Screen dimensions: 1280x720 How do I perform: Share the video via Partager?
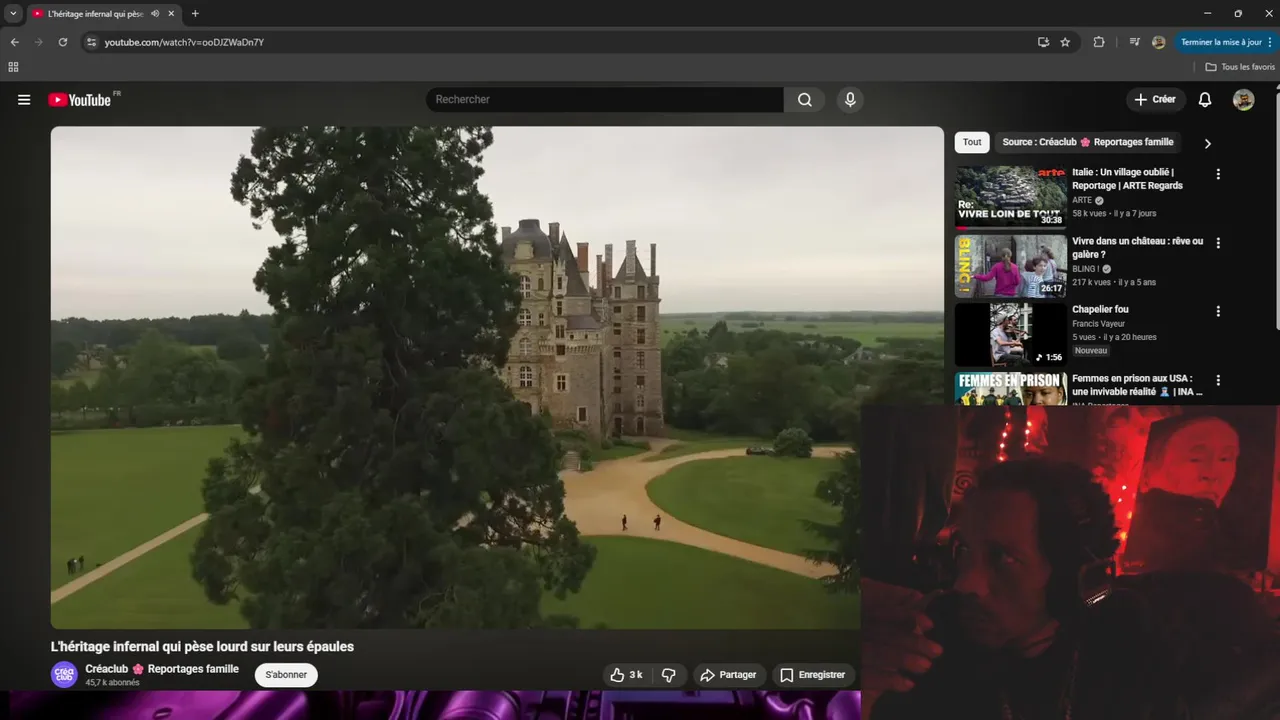(728, 675)
